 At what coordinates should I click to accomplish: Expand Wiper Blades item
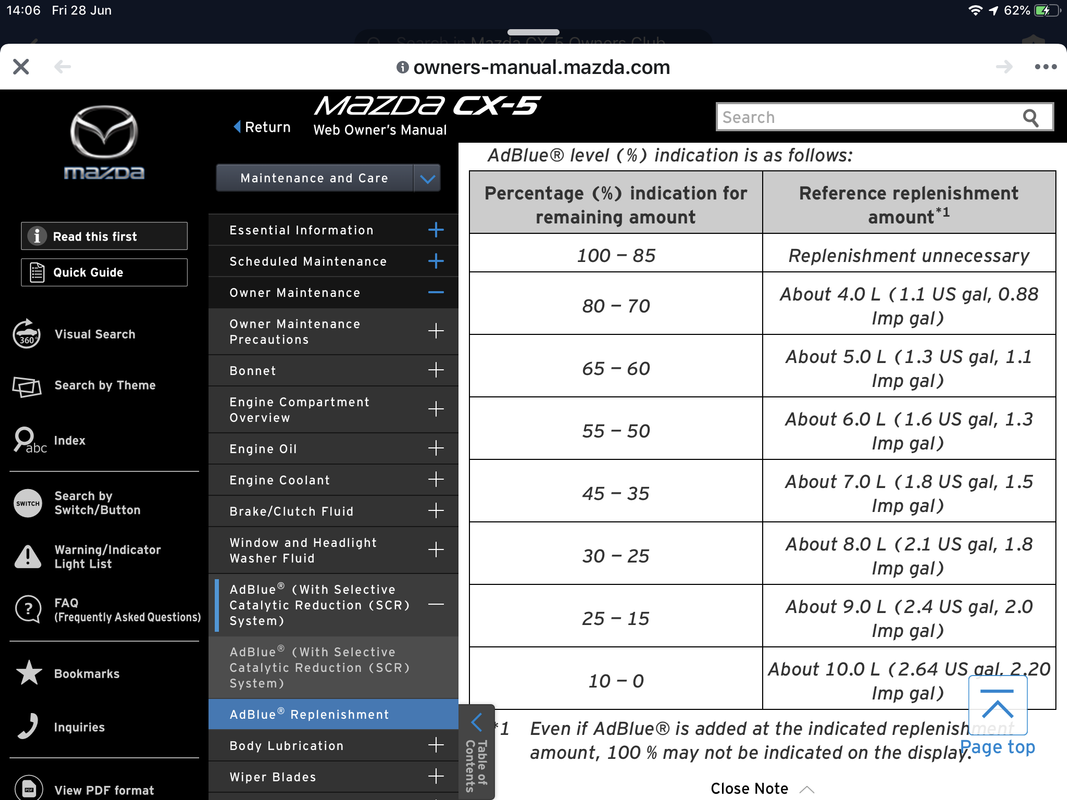coord(436,777)
